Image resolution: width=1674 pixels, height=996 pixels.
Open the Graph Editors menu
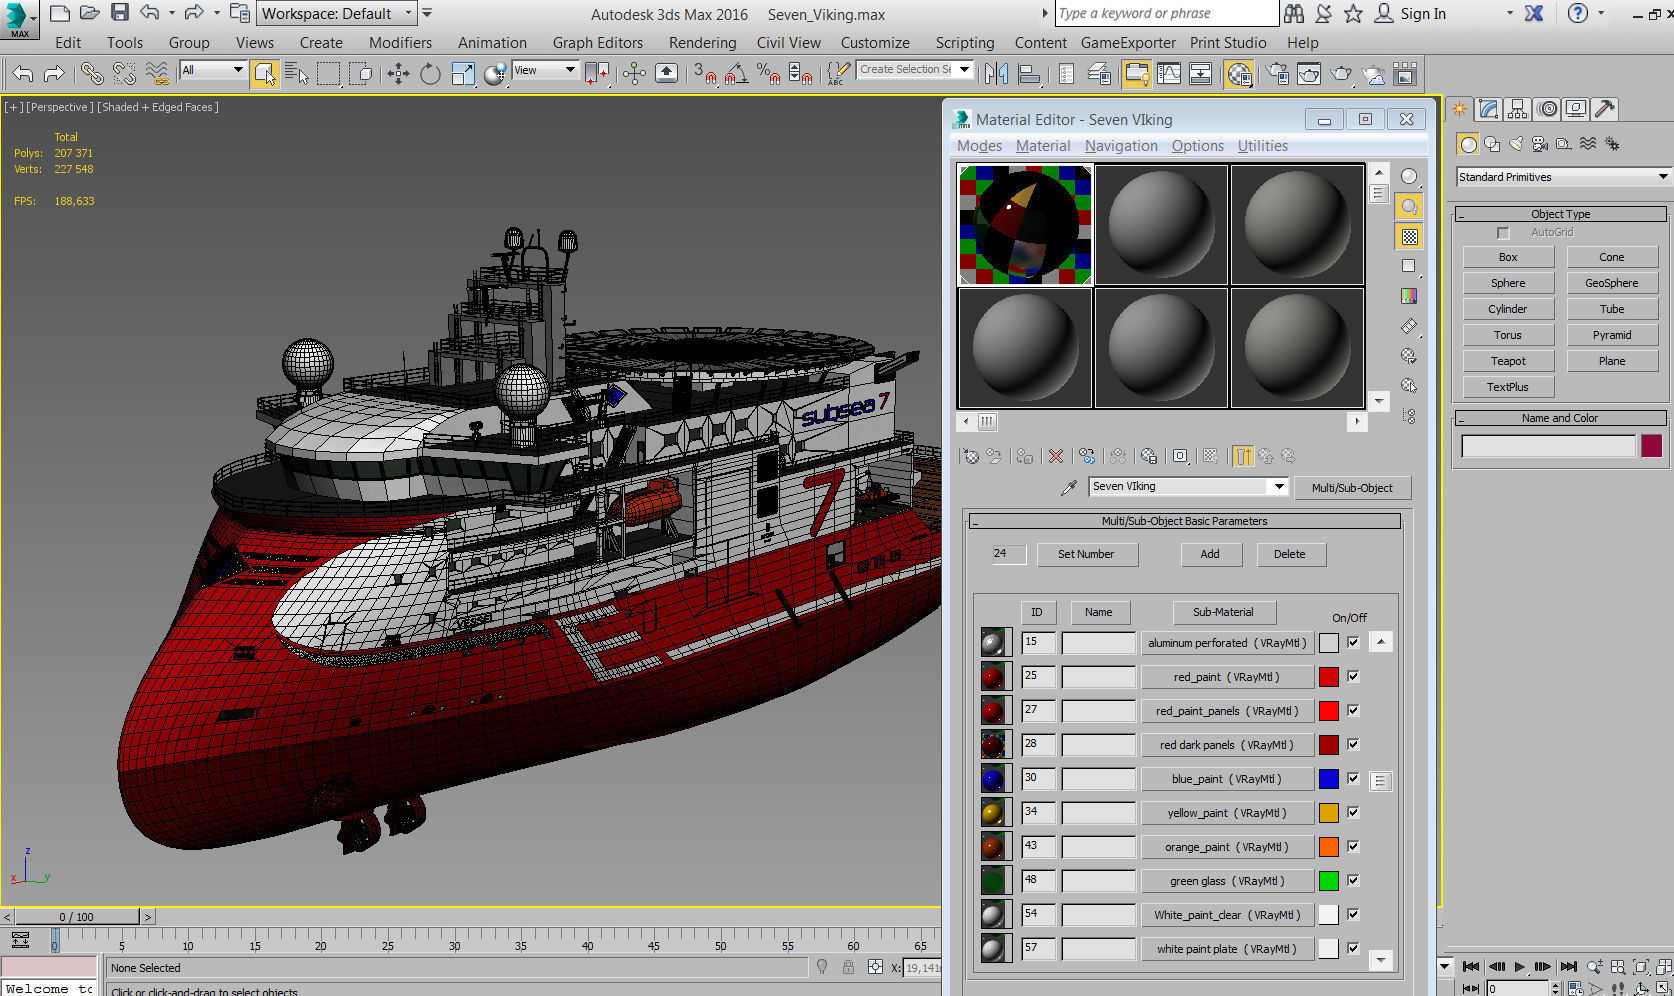tap(598, 43)
